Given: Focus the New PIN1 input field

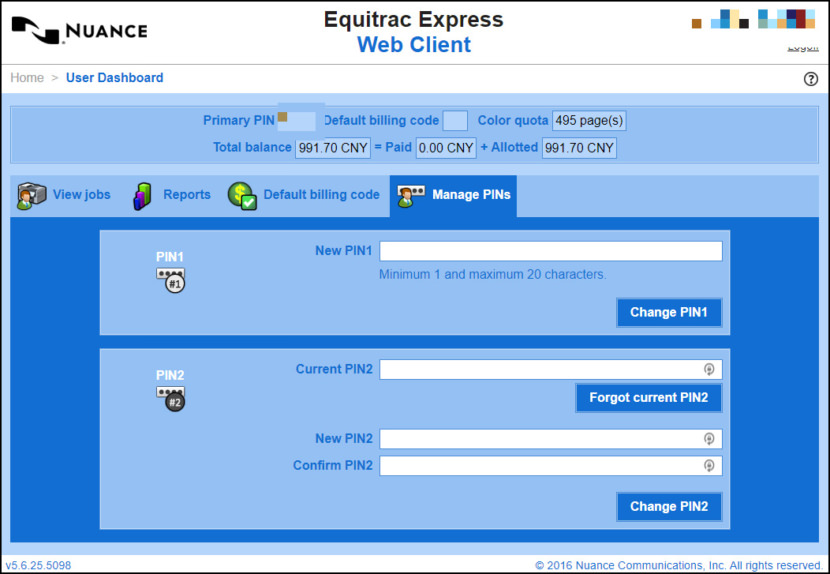Looking at the screenshot, I should tap(551, 251).
